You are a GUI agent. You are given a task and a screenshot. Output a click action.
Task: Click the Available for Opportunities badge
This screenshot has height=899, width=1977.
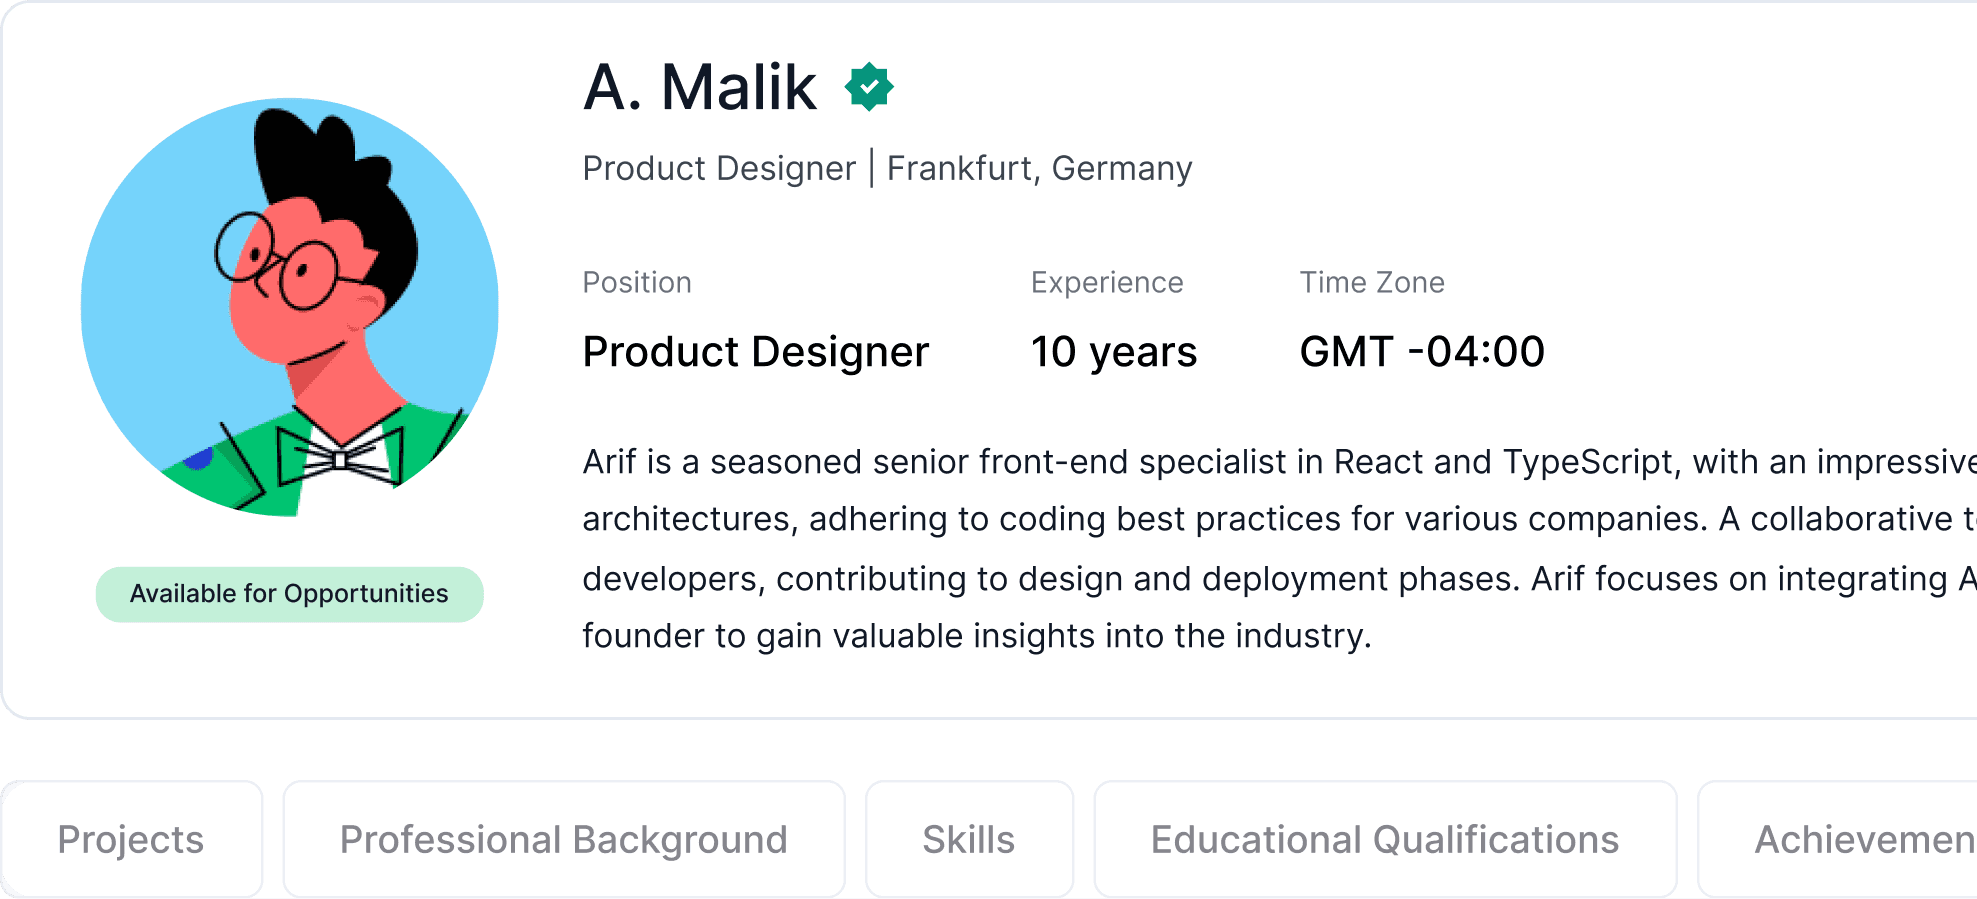(290, 594)
